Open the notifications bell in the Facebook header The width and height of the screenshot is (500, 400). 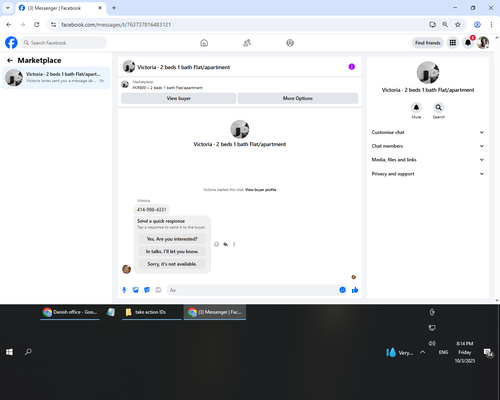tap(468, 43)
